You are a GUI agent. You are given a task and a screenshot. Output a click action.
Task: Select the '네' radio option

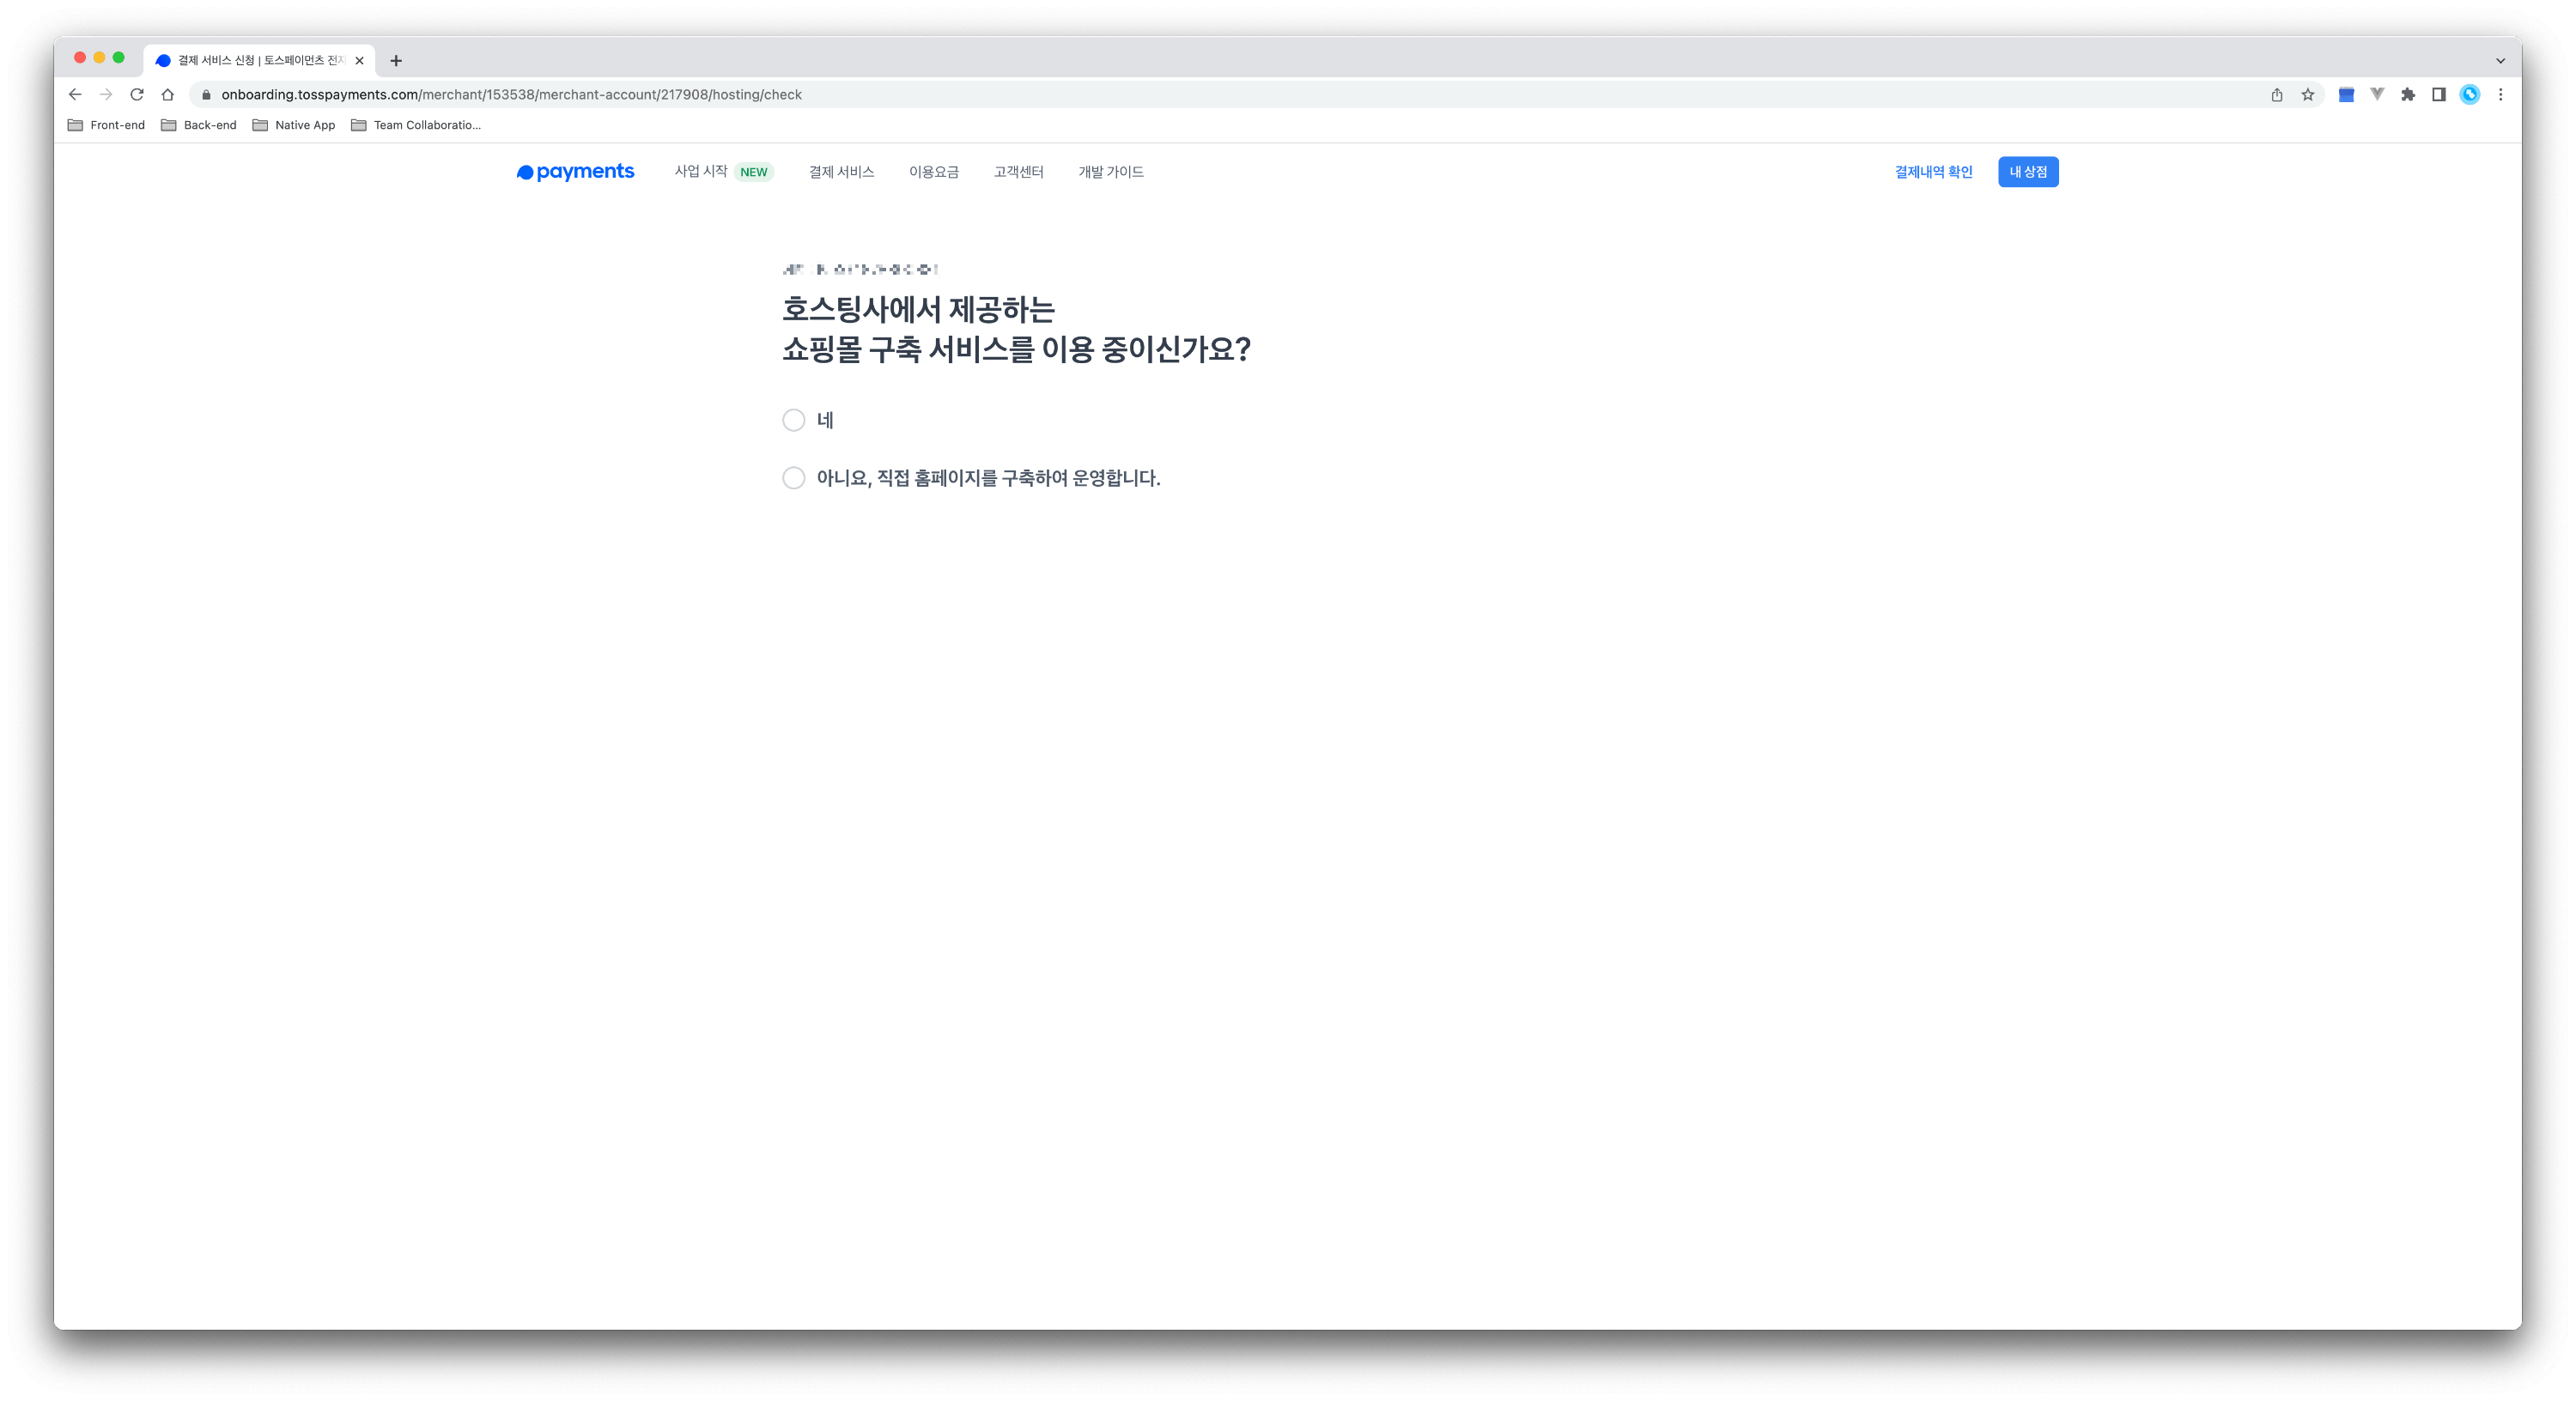point(793,420)
